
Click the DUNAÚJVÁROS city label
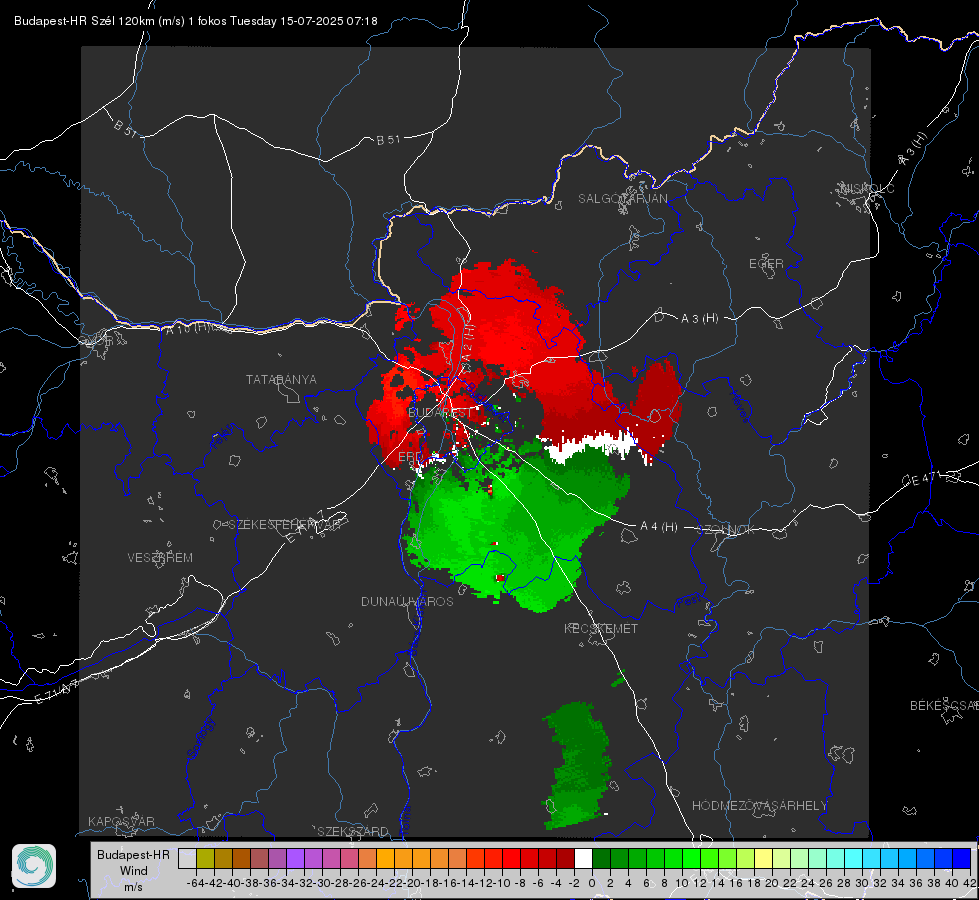tap(407, 601)
